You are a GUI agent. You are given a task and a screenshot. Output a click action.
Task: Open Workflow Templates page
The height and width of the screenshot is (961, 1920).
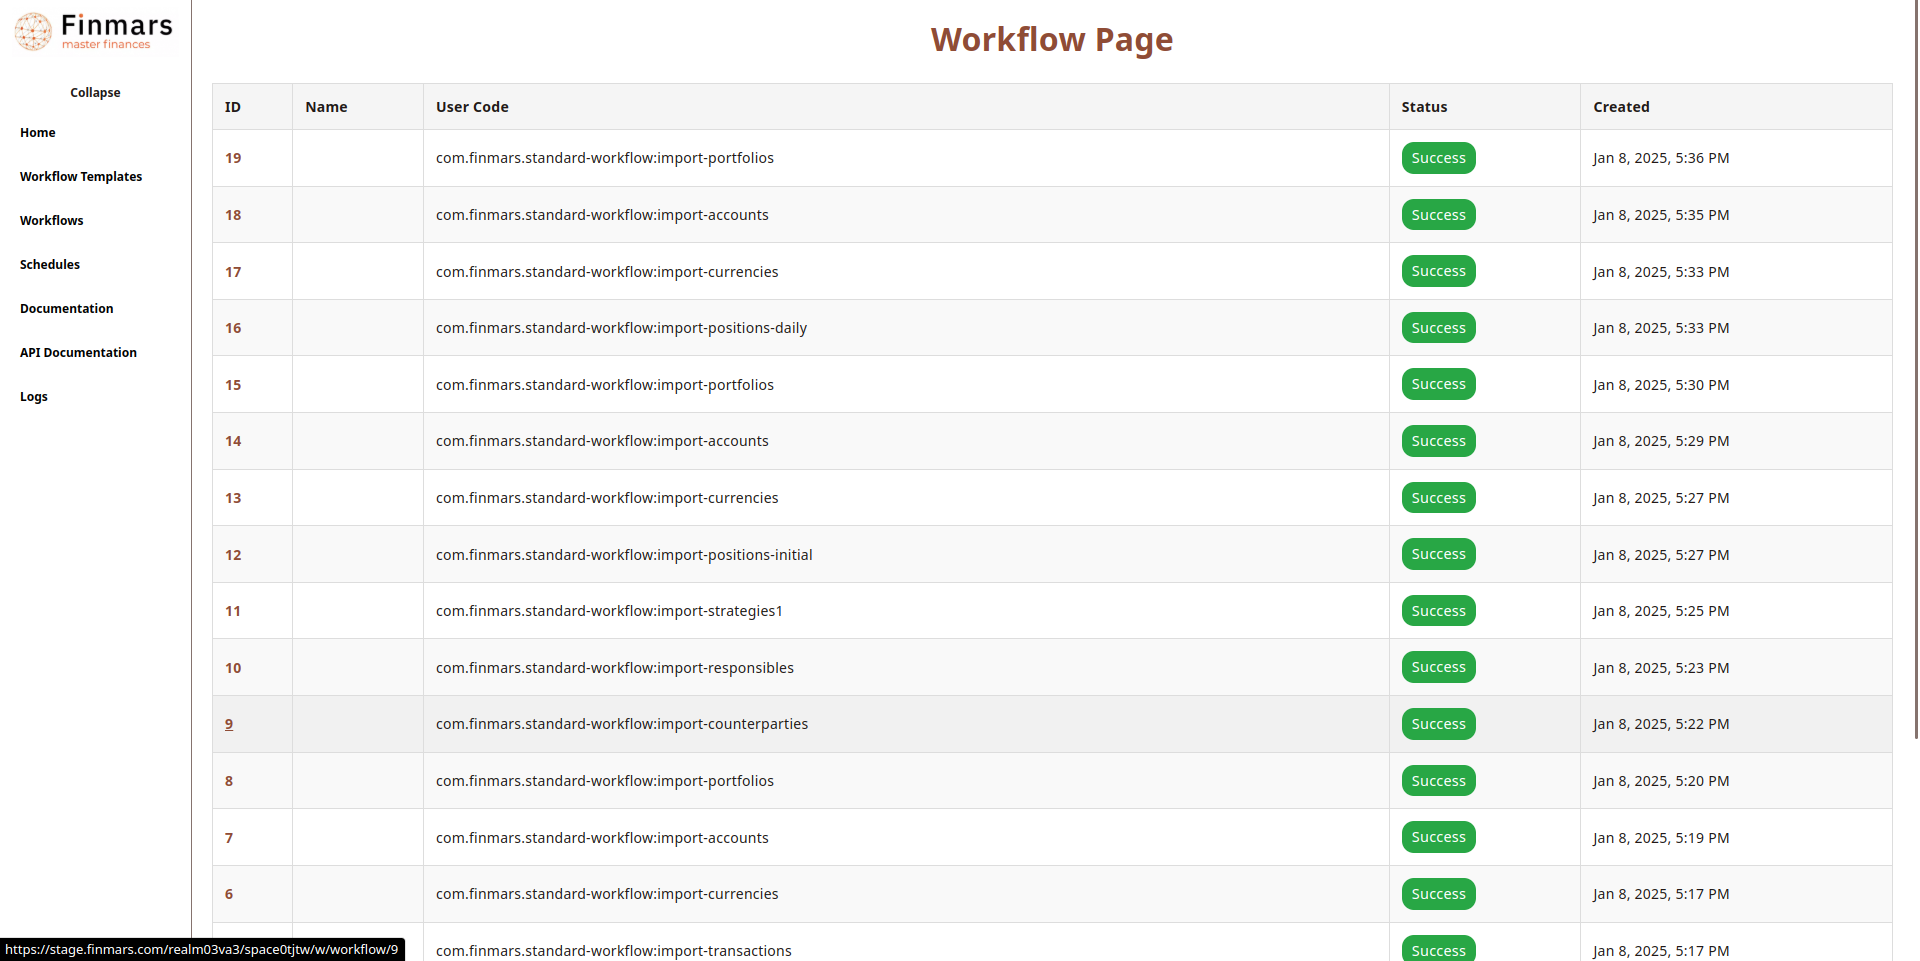click(x=81, y=177)
